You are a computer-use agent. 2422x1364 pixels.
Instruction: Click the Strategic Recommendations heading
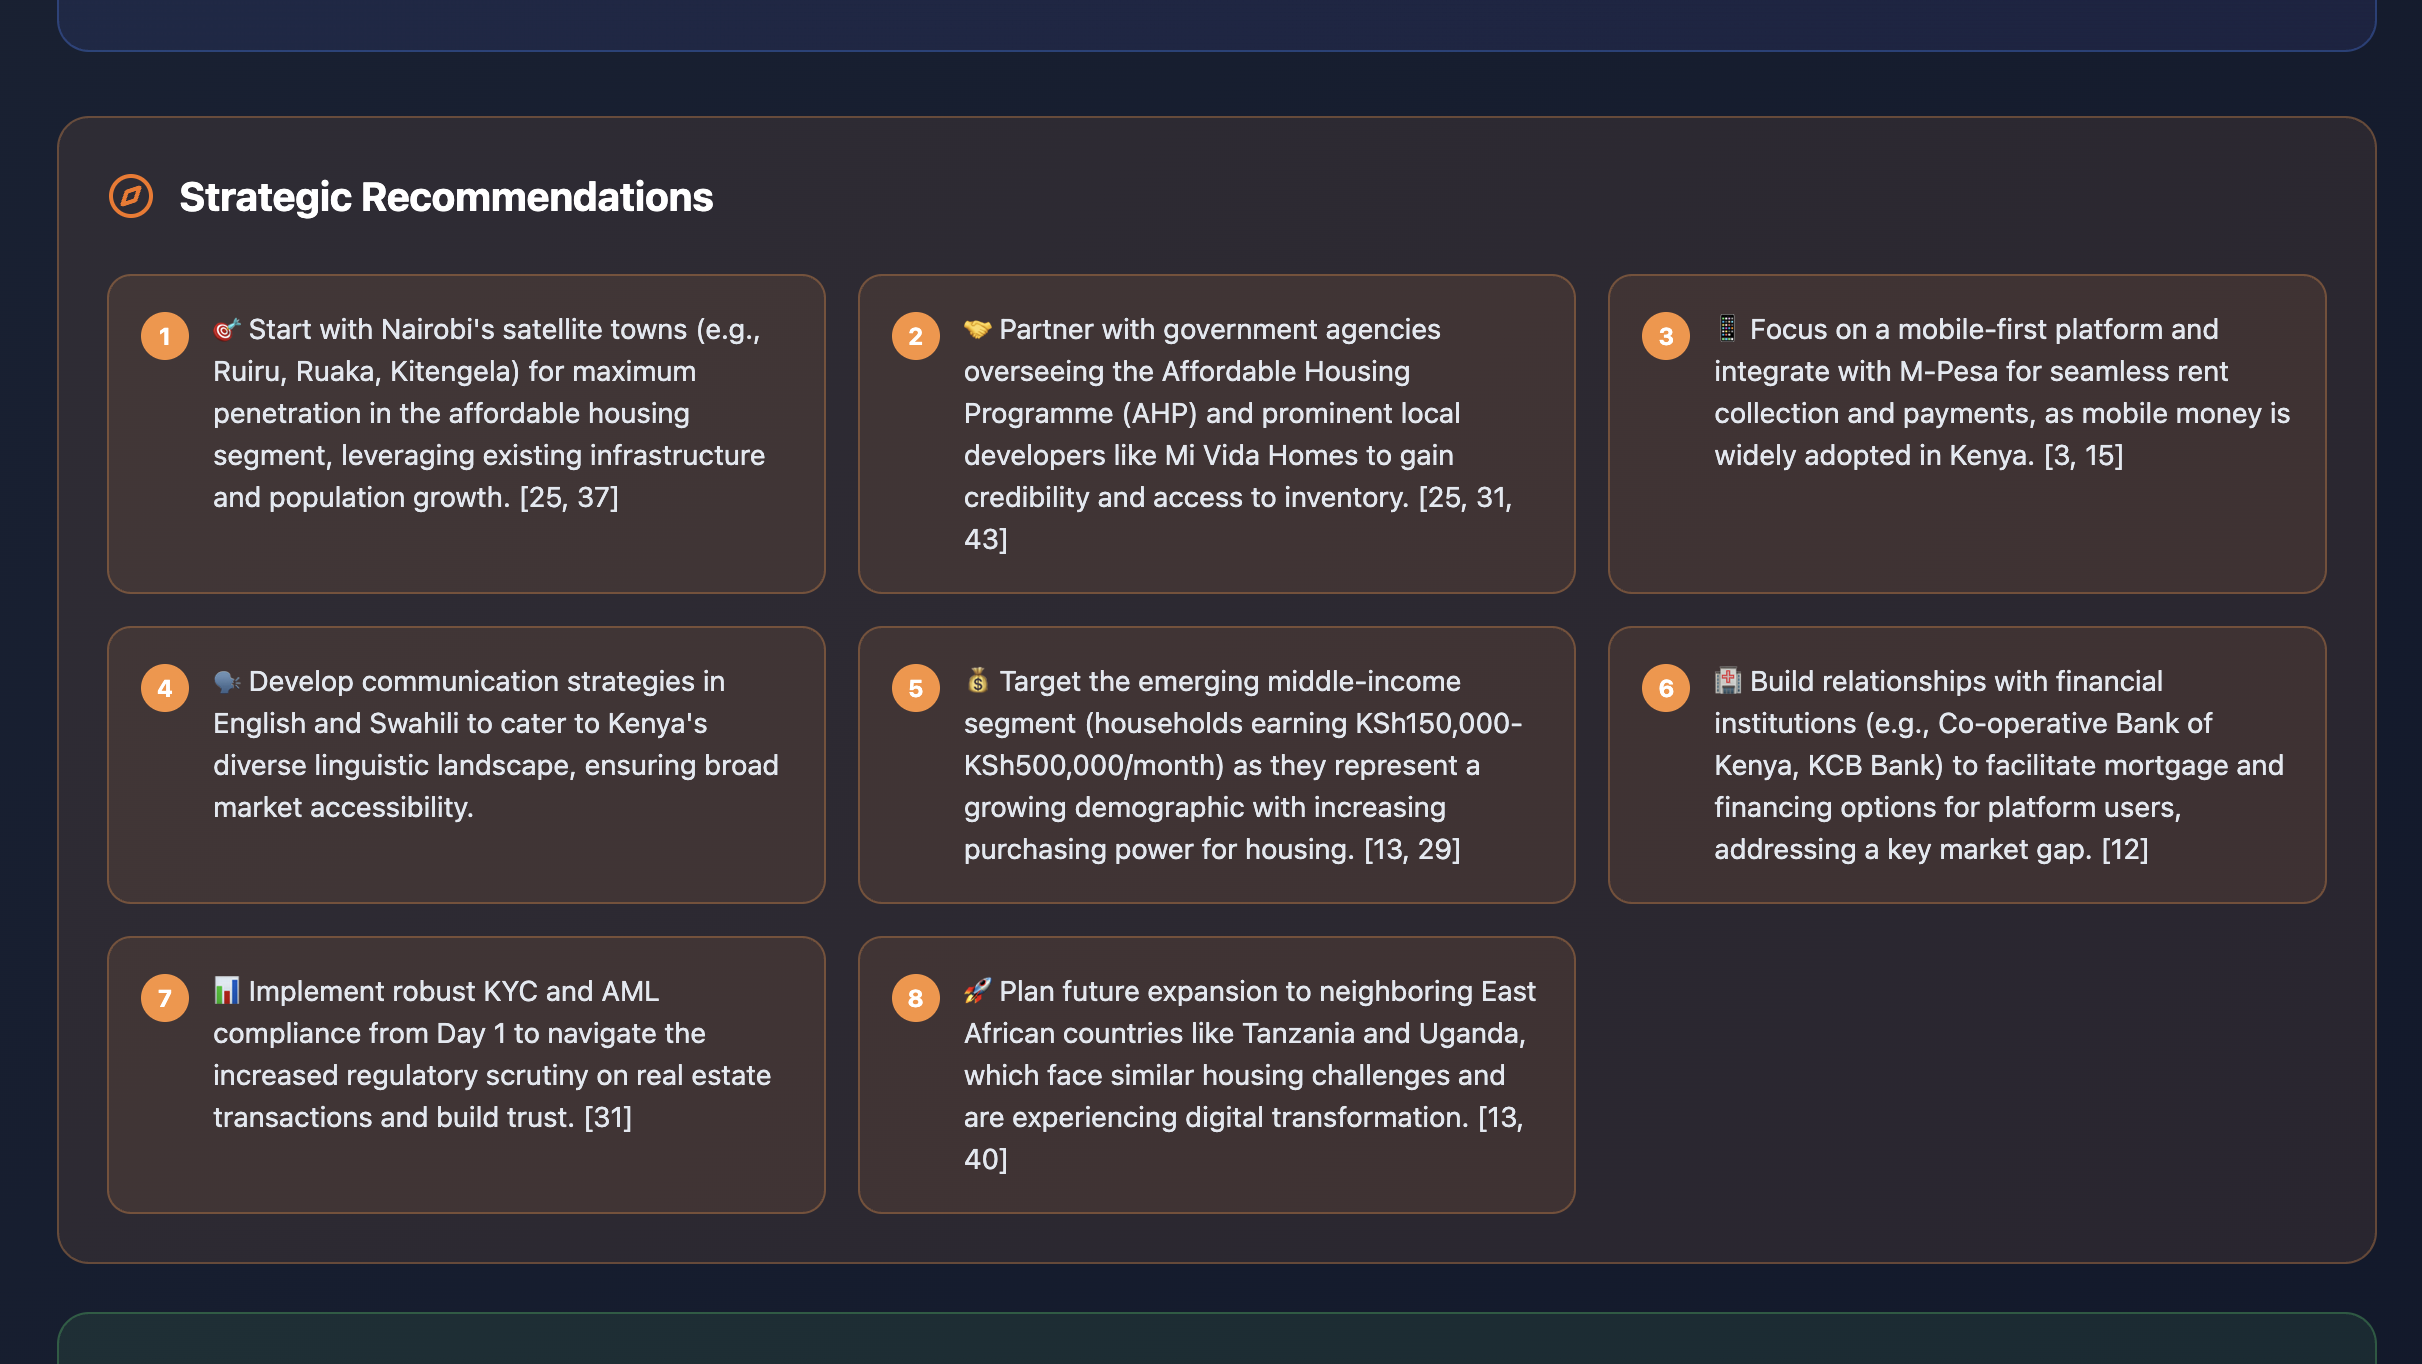pos(446,197)
